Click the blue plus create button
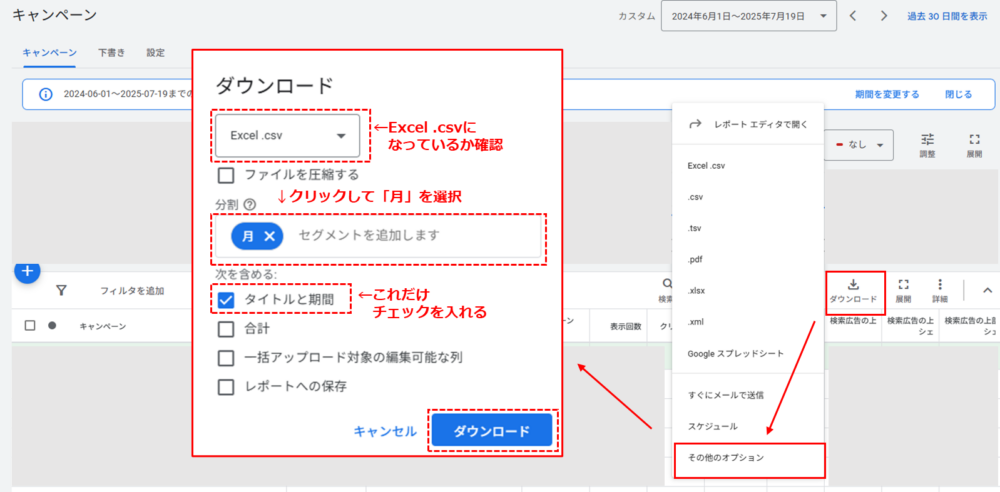This screenshot has width=1000, height=492. pyautogui.click(x=27, y=271)
